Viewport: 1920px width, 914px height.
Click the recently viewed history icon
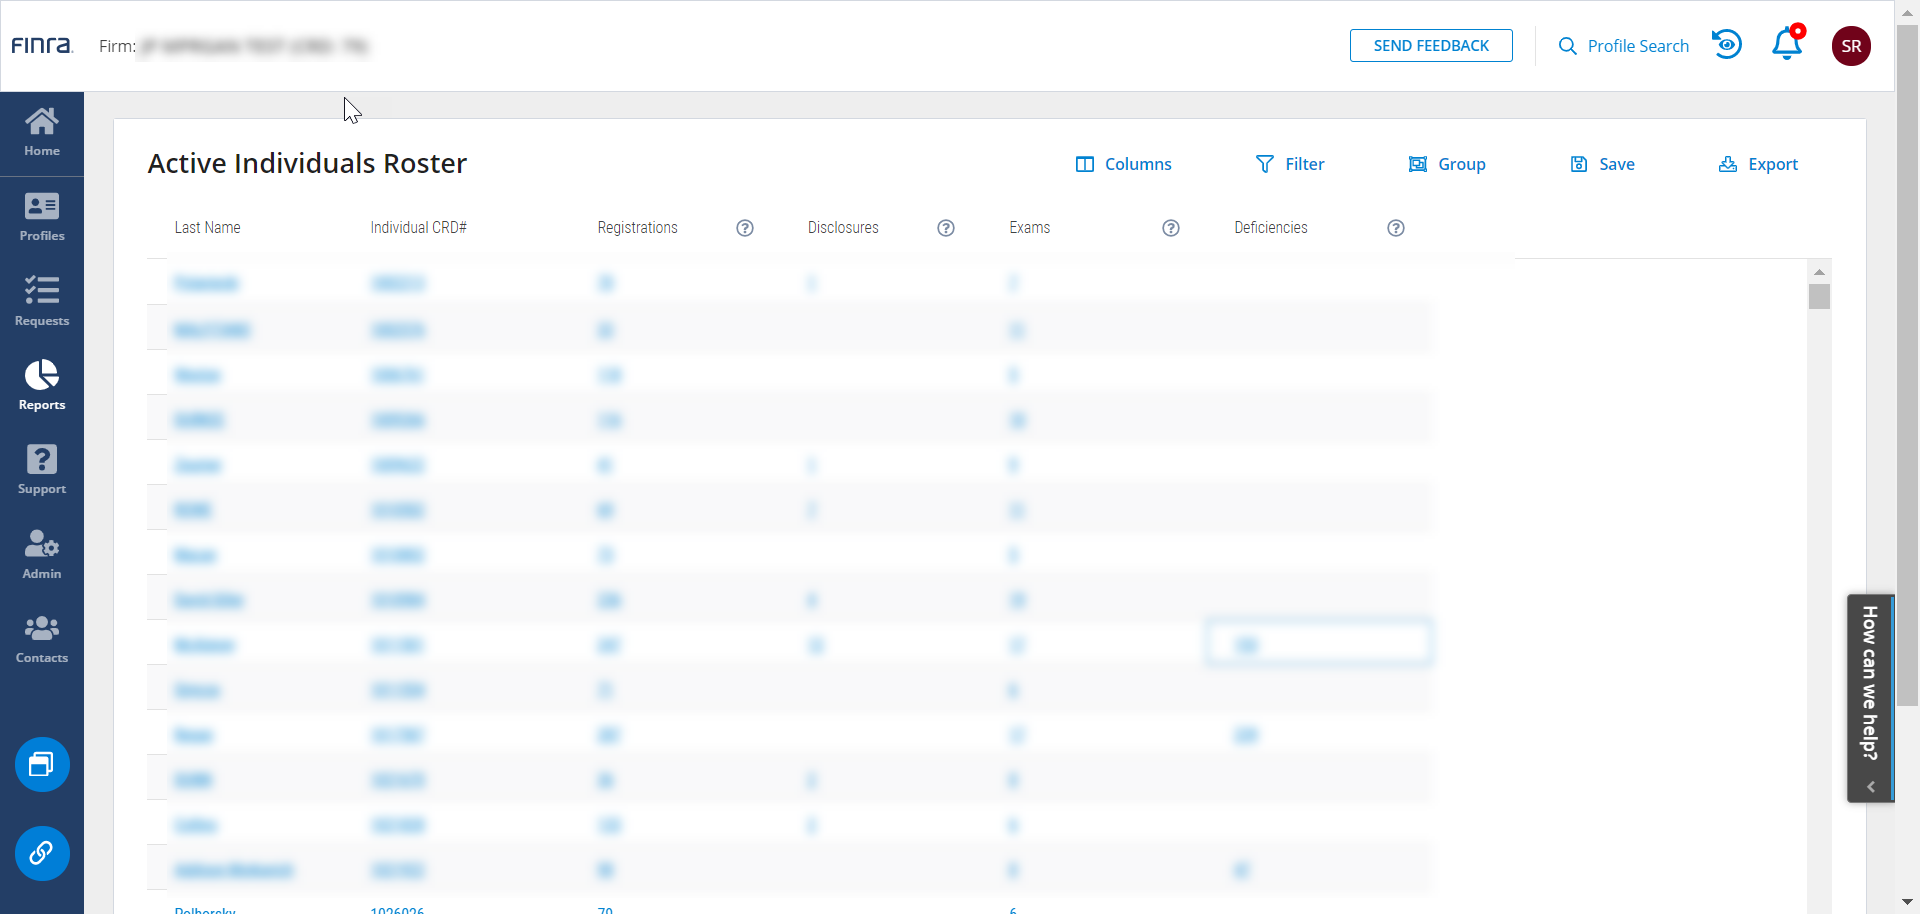click(1727, 45)
